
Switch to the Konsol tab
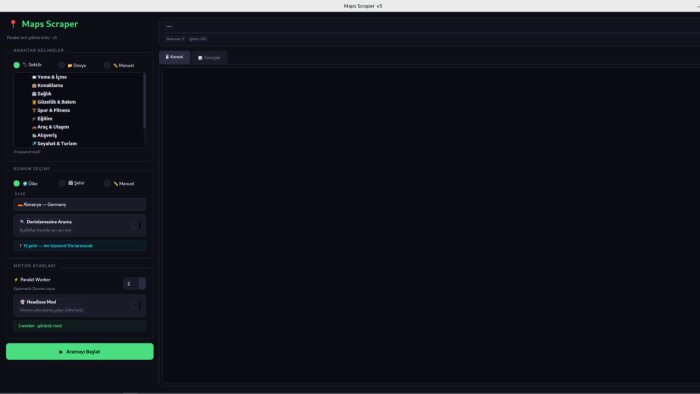[x=175, y=57]
